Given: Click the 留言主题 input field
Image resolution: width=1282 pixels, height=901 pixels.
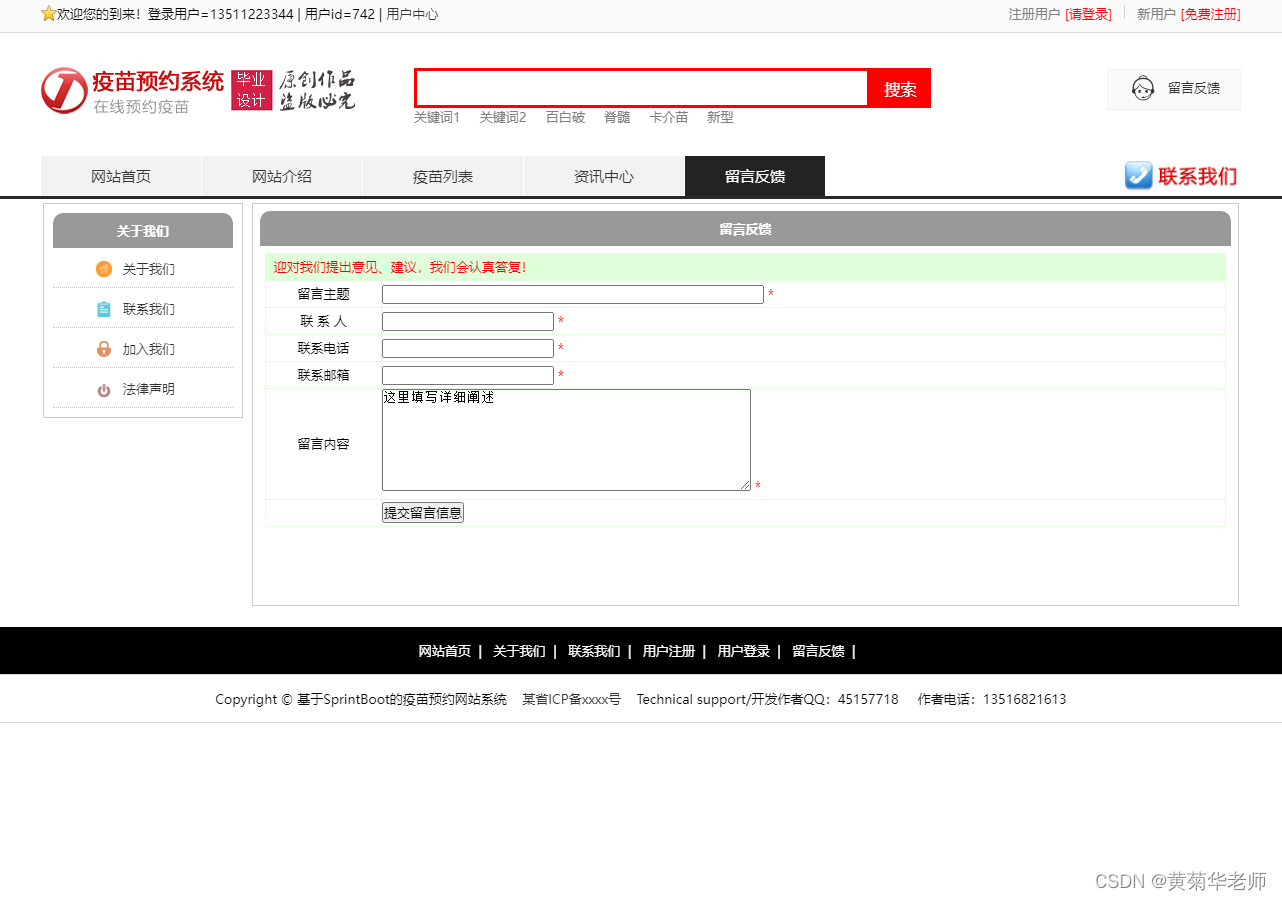Looking at the screenshot, I should [573, 295].
